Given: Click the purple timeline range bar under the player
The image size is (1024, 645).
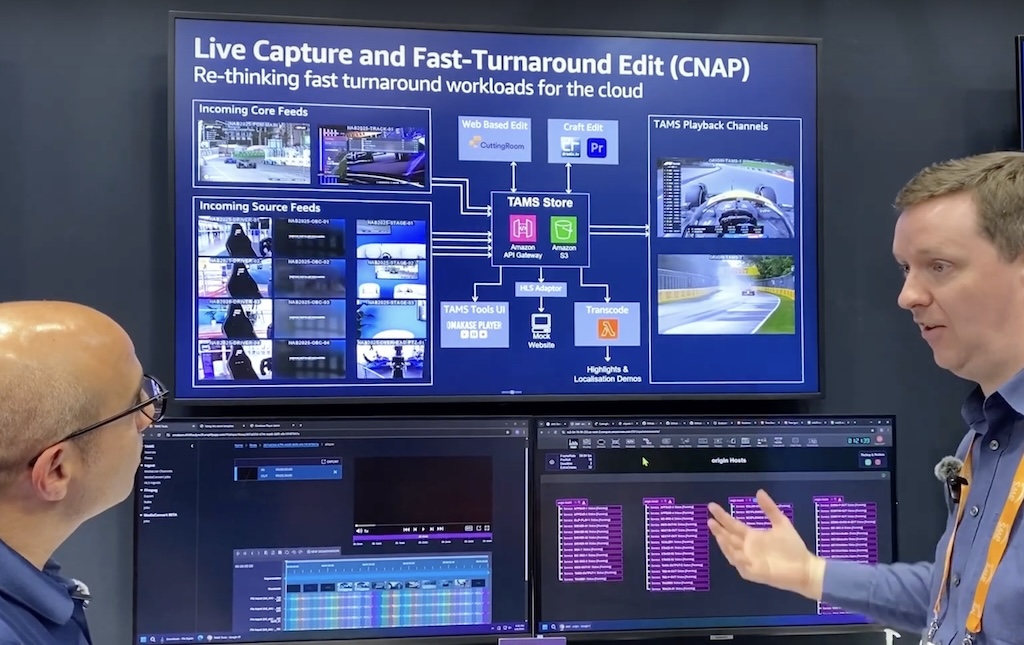Looking at the screenshot, I should tap(423, 537).
